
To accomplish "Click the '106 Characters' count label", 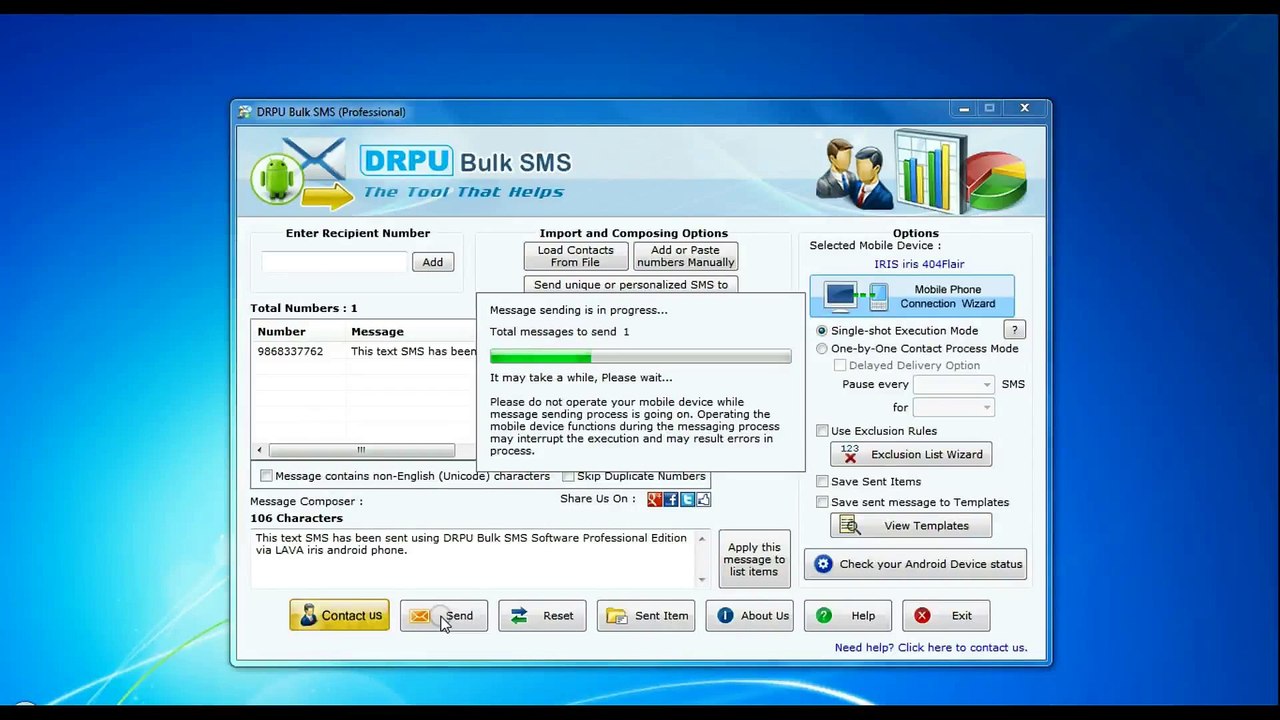I will (296, 519).
